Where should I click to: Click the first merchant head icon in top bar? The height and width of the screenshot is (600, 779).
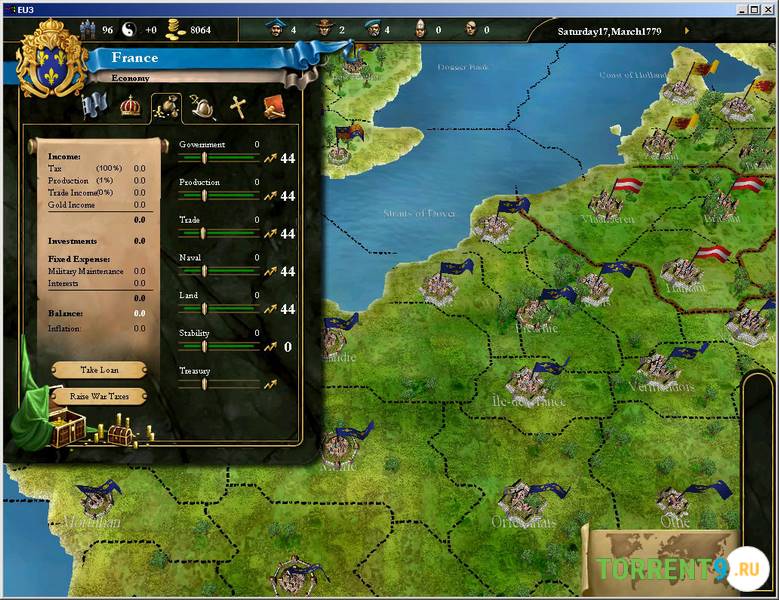[x=274, y=29]
